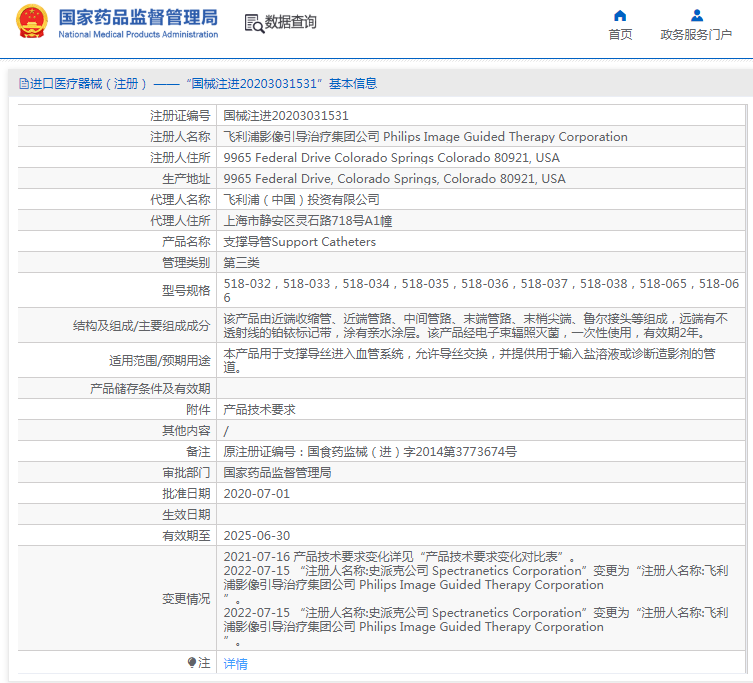Click the 其他内容 slash value
The height and width of the screenshot is (683, 753).
[226, 431]
